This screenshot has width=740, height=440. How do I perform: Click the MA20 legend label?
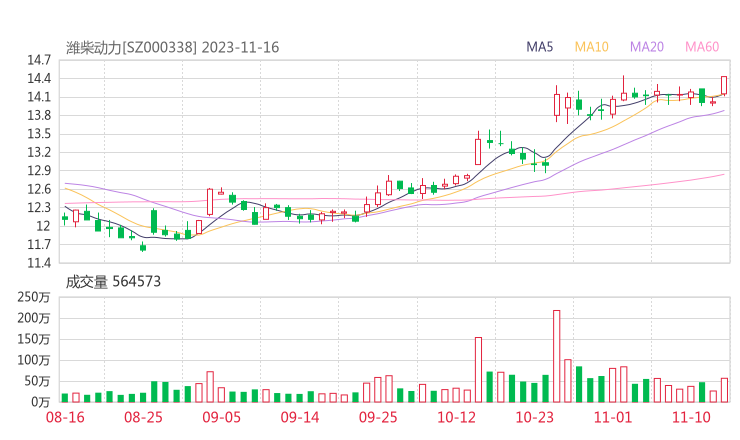647,47
